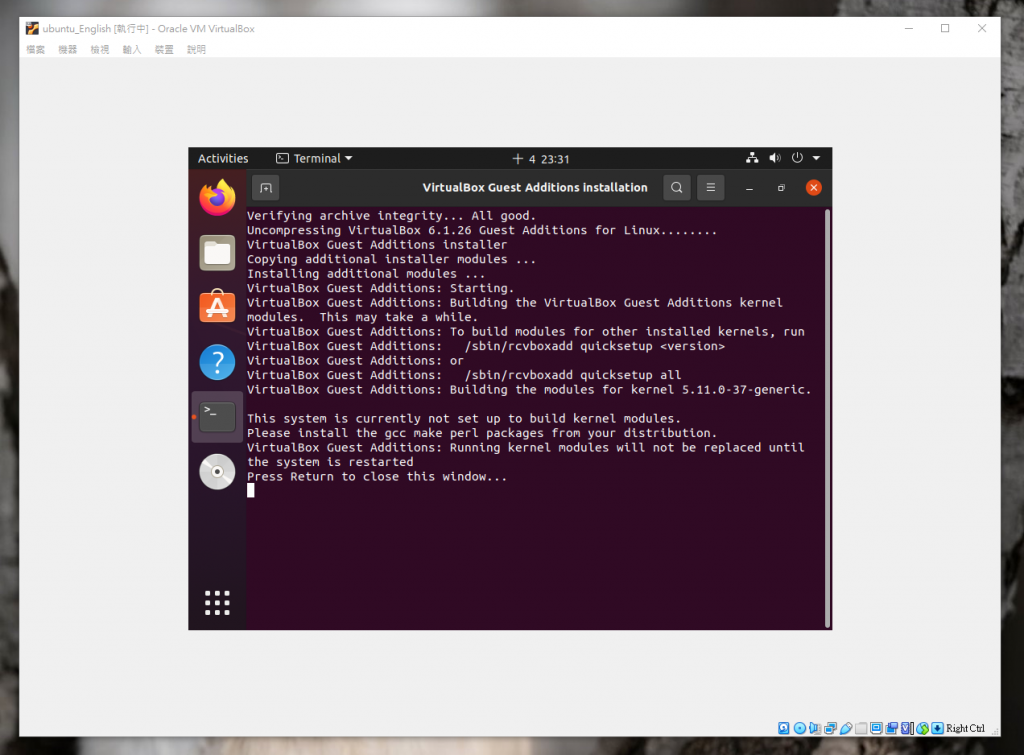Click the display indicator in status bar
This screenshot has height=755, width=1024.
(x=876, y=728)
